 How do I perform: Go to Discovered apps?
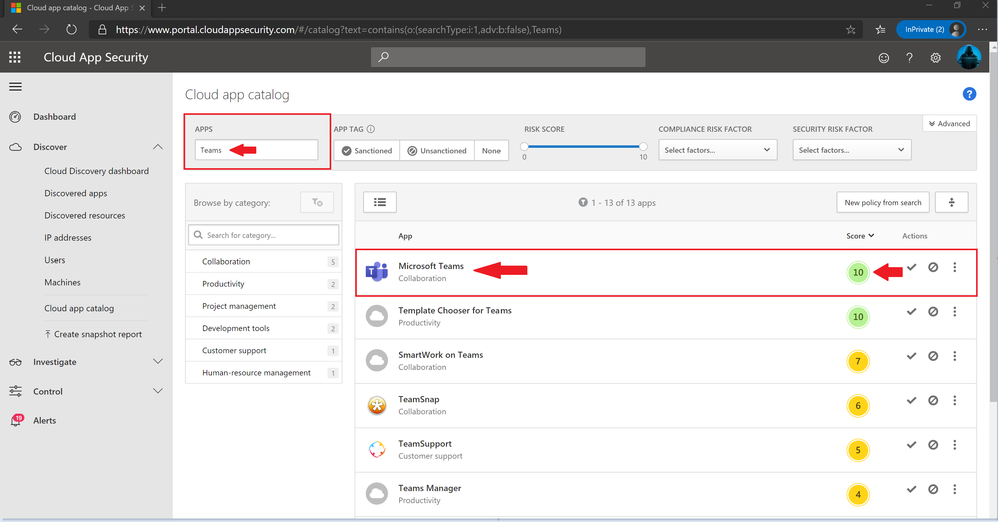coord(76,193)
